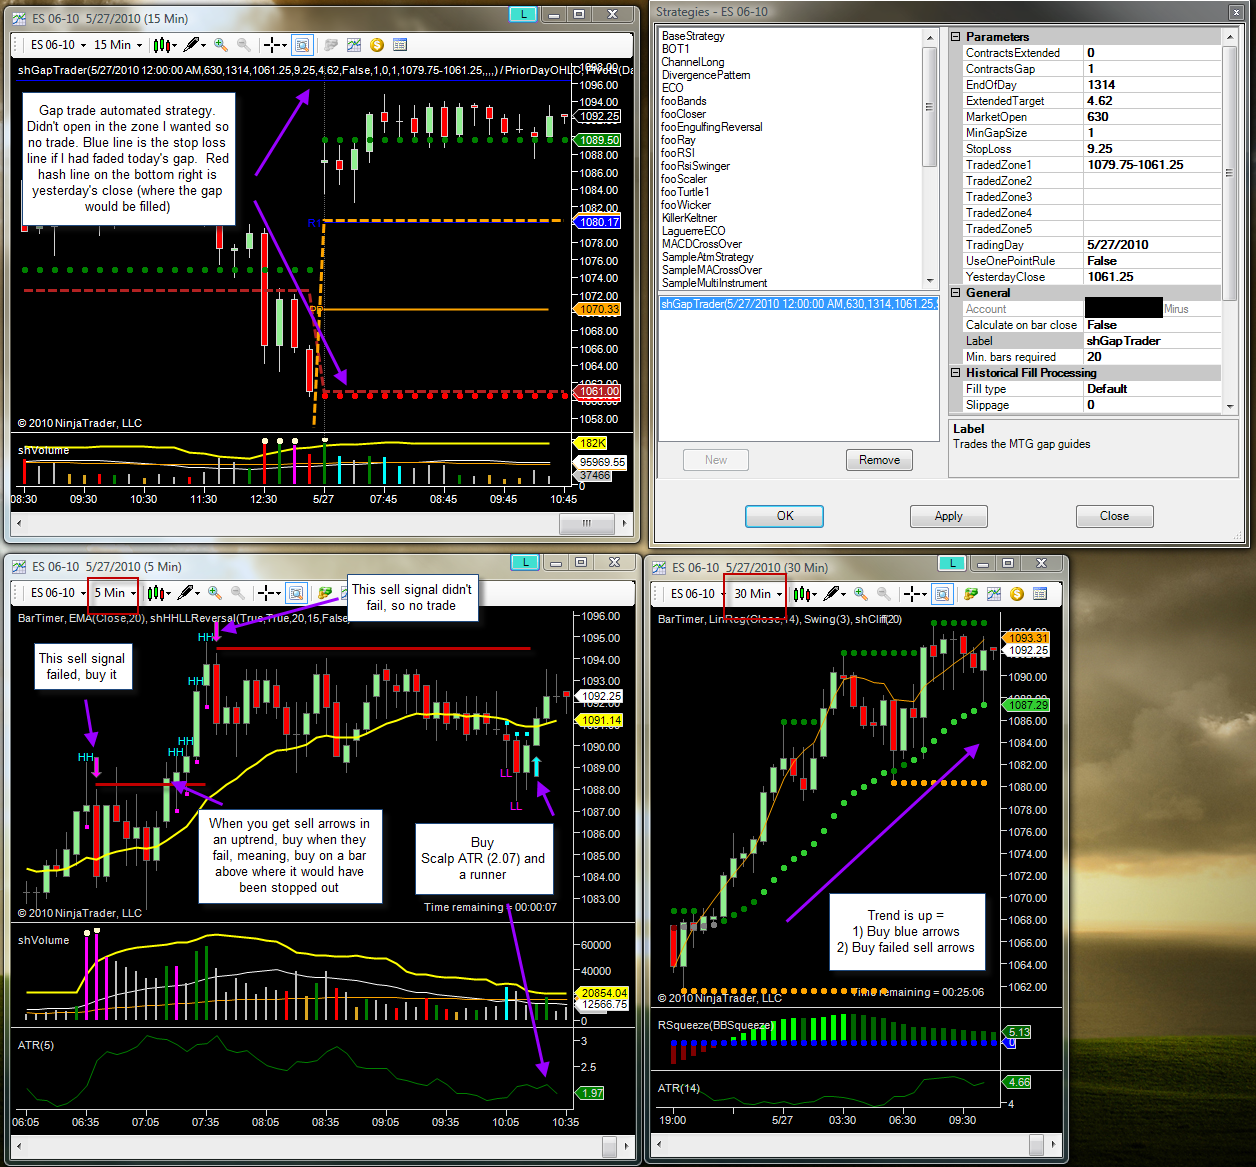
Task: Open ES 06-10 instrument dropdown in 30 Min chart
Action: pos(698,594)
